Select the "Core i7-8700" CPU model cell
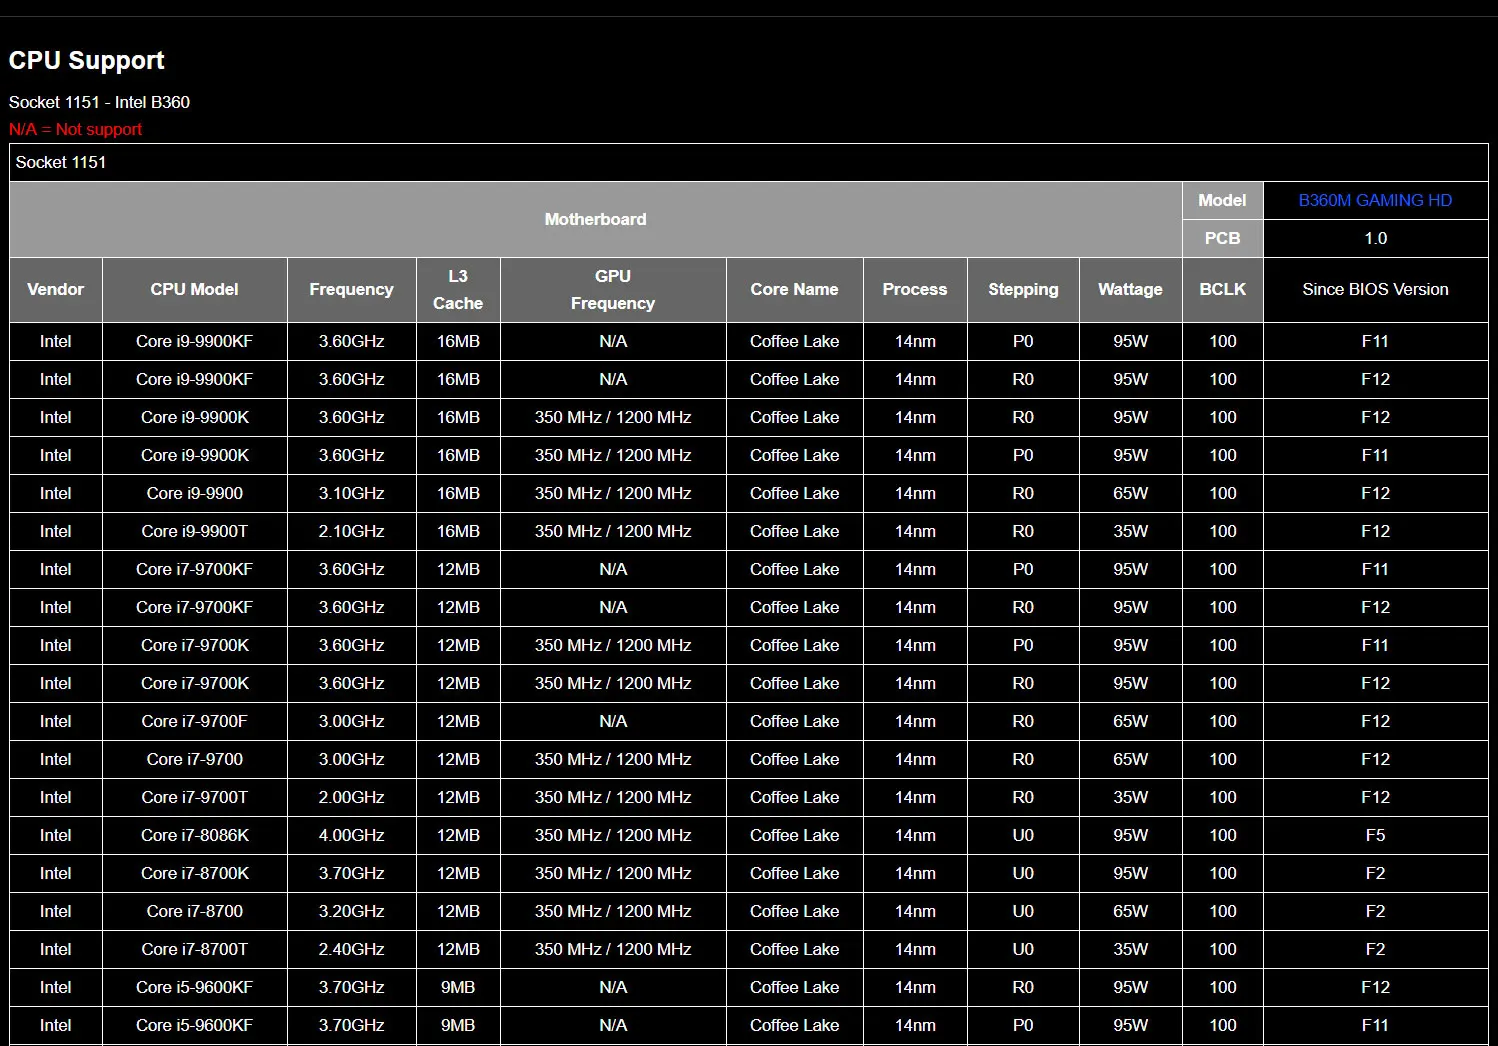Image resolution: width=1498 pixels, height=1046 pixels. [x=195, y=911]
